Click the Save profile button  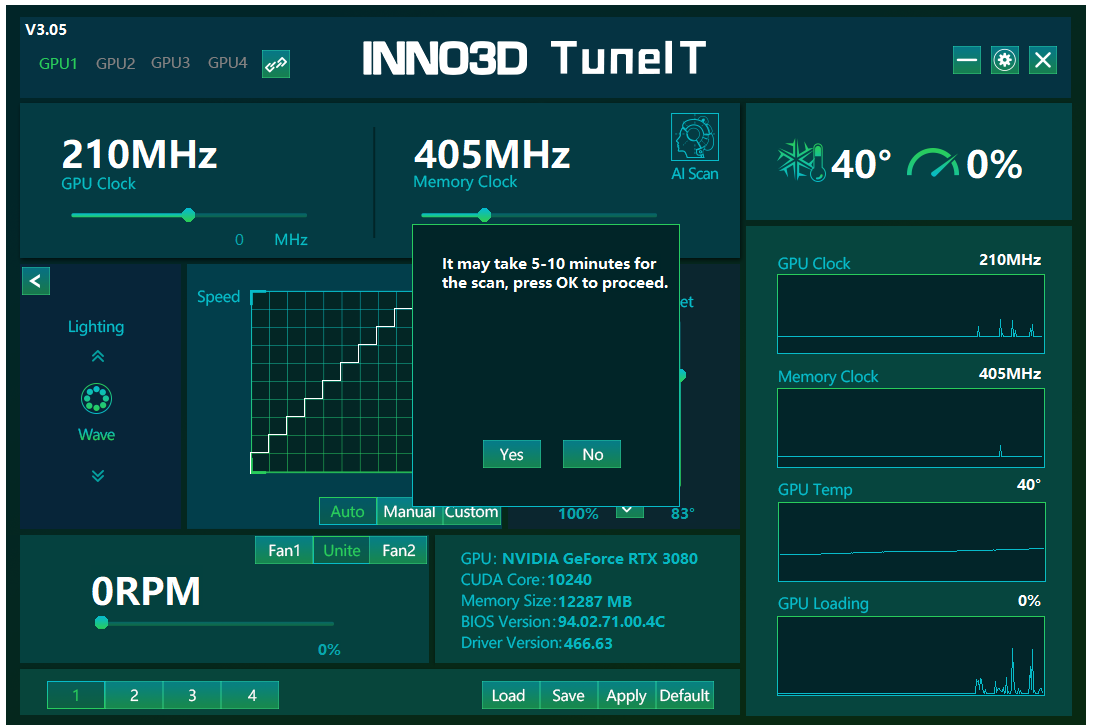point(569,695)
